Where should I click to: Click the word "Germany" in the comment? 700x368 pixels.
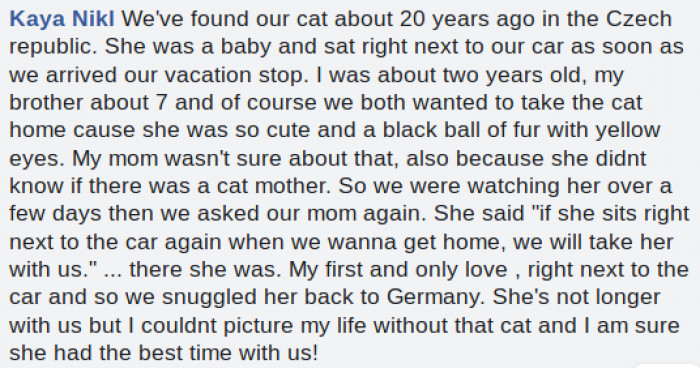point(435,297)
